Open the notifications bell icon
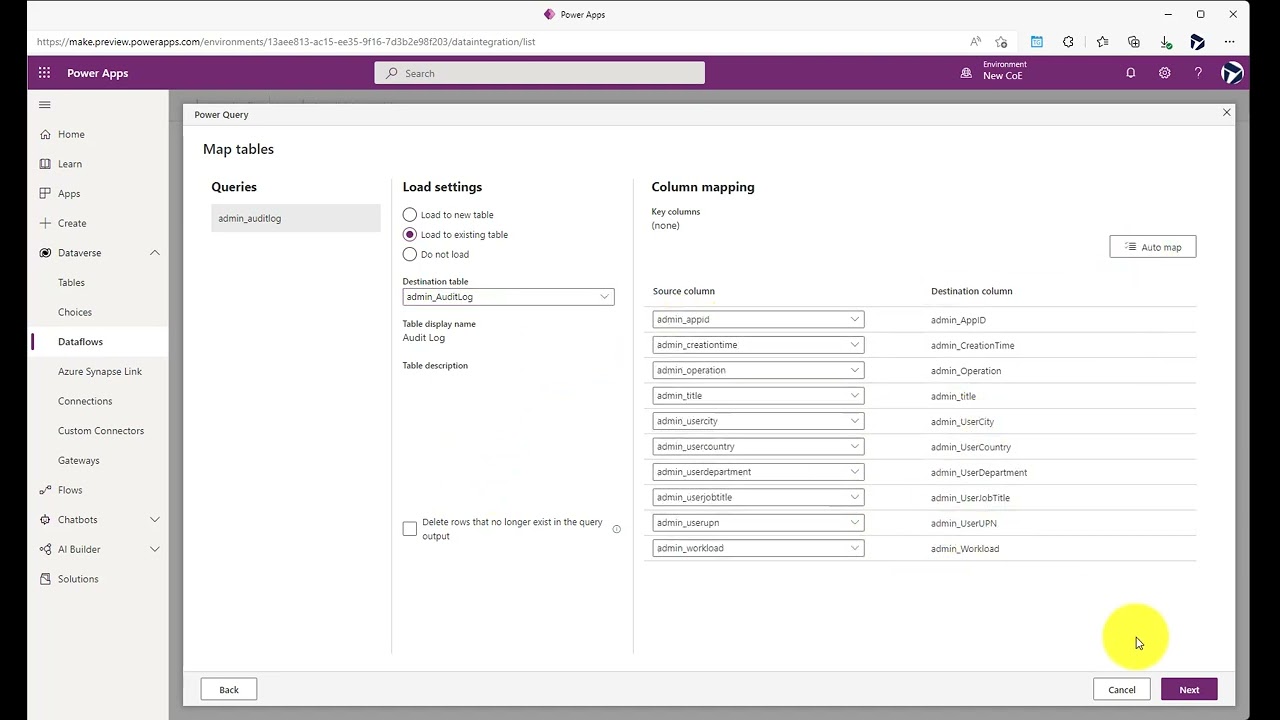This screenshot has height=720, width=1280. (1131, 73)
